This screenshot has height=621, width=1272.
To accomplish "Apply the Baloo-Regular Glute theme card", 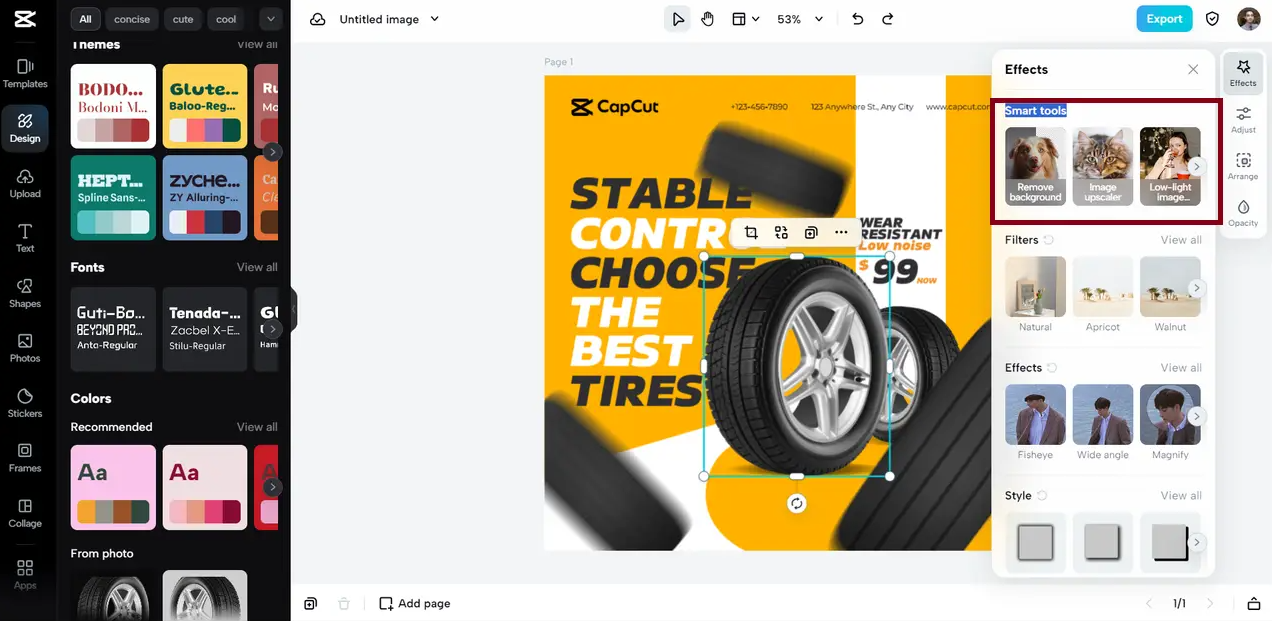I will 205,106.
